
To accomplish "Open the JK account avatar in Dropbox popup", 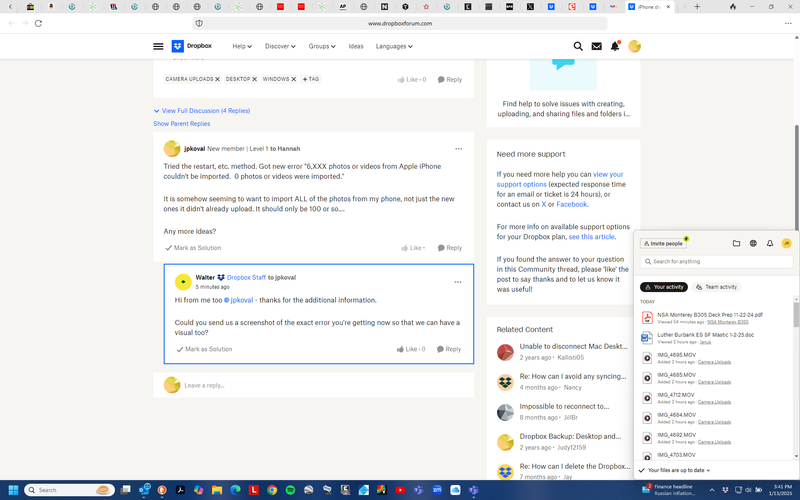I will [x=786, y=243].
